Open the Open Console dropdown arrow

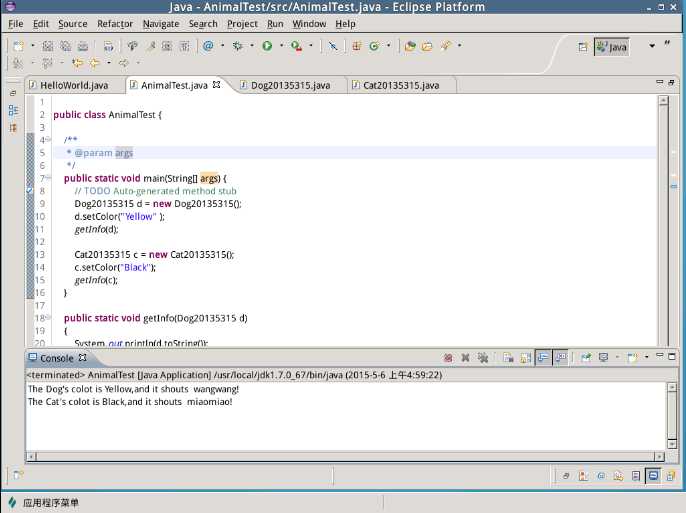(646, 357)
